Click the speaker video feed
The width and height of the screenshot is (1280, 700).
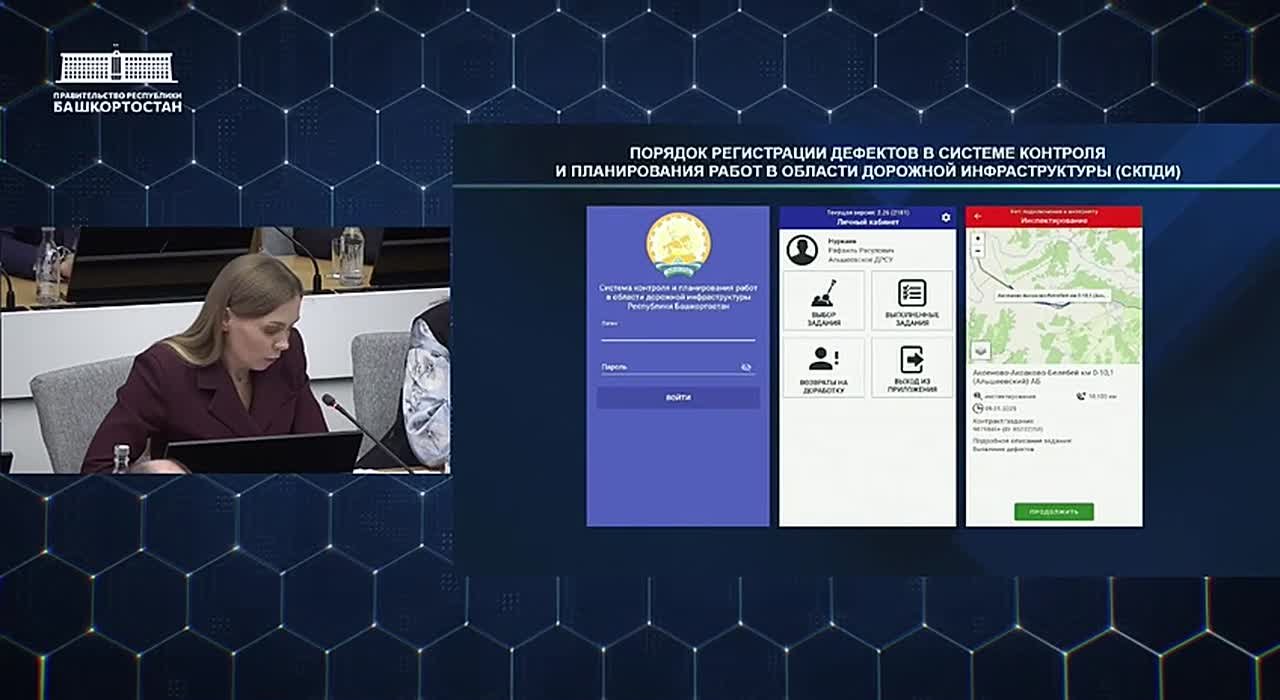[x=225, y=350]
